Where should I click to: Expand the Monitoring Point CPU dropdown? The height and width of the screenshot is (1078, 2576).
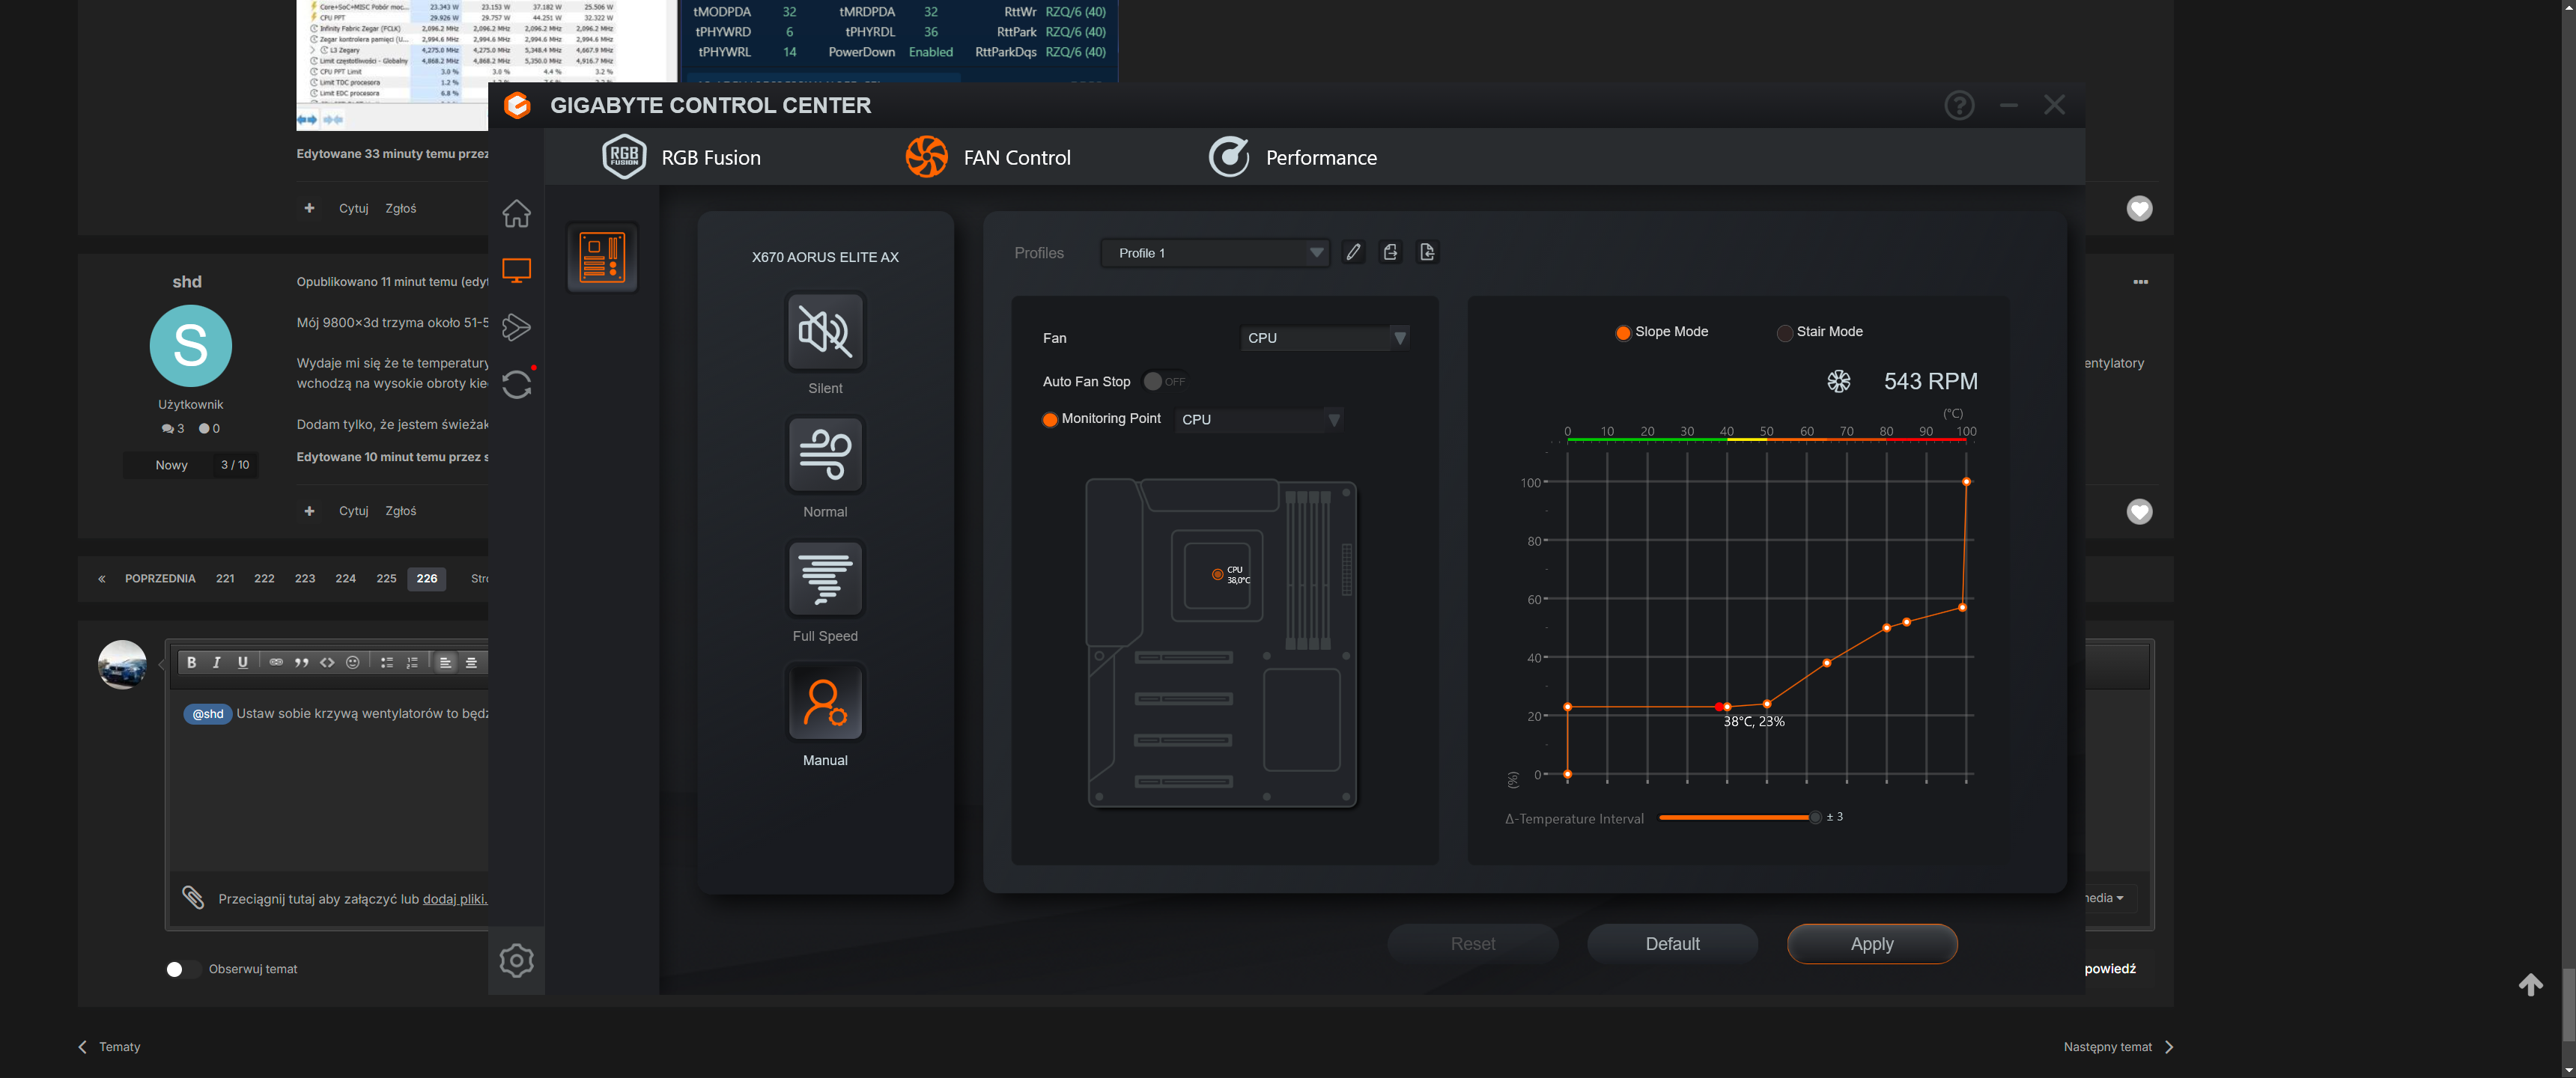click(x=1259, y=420)
